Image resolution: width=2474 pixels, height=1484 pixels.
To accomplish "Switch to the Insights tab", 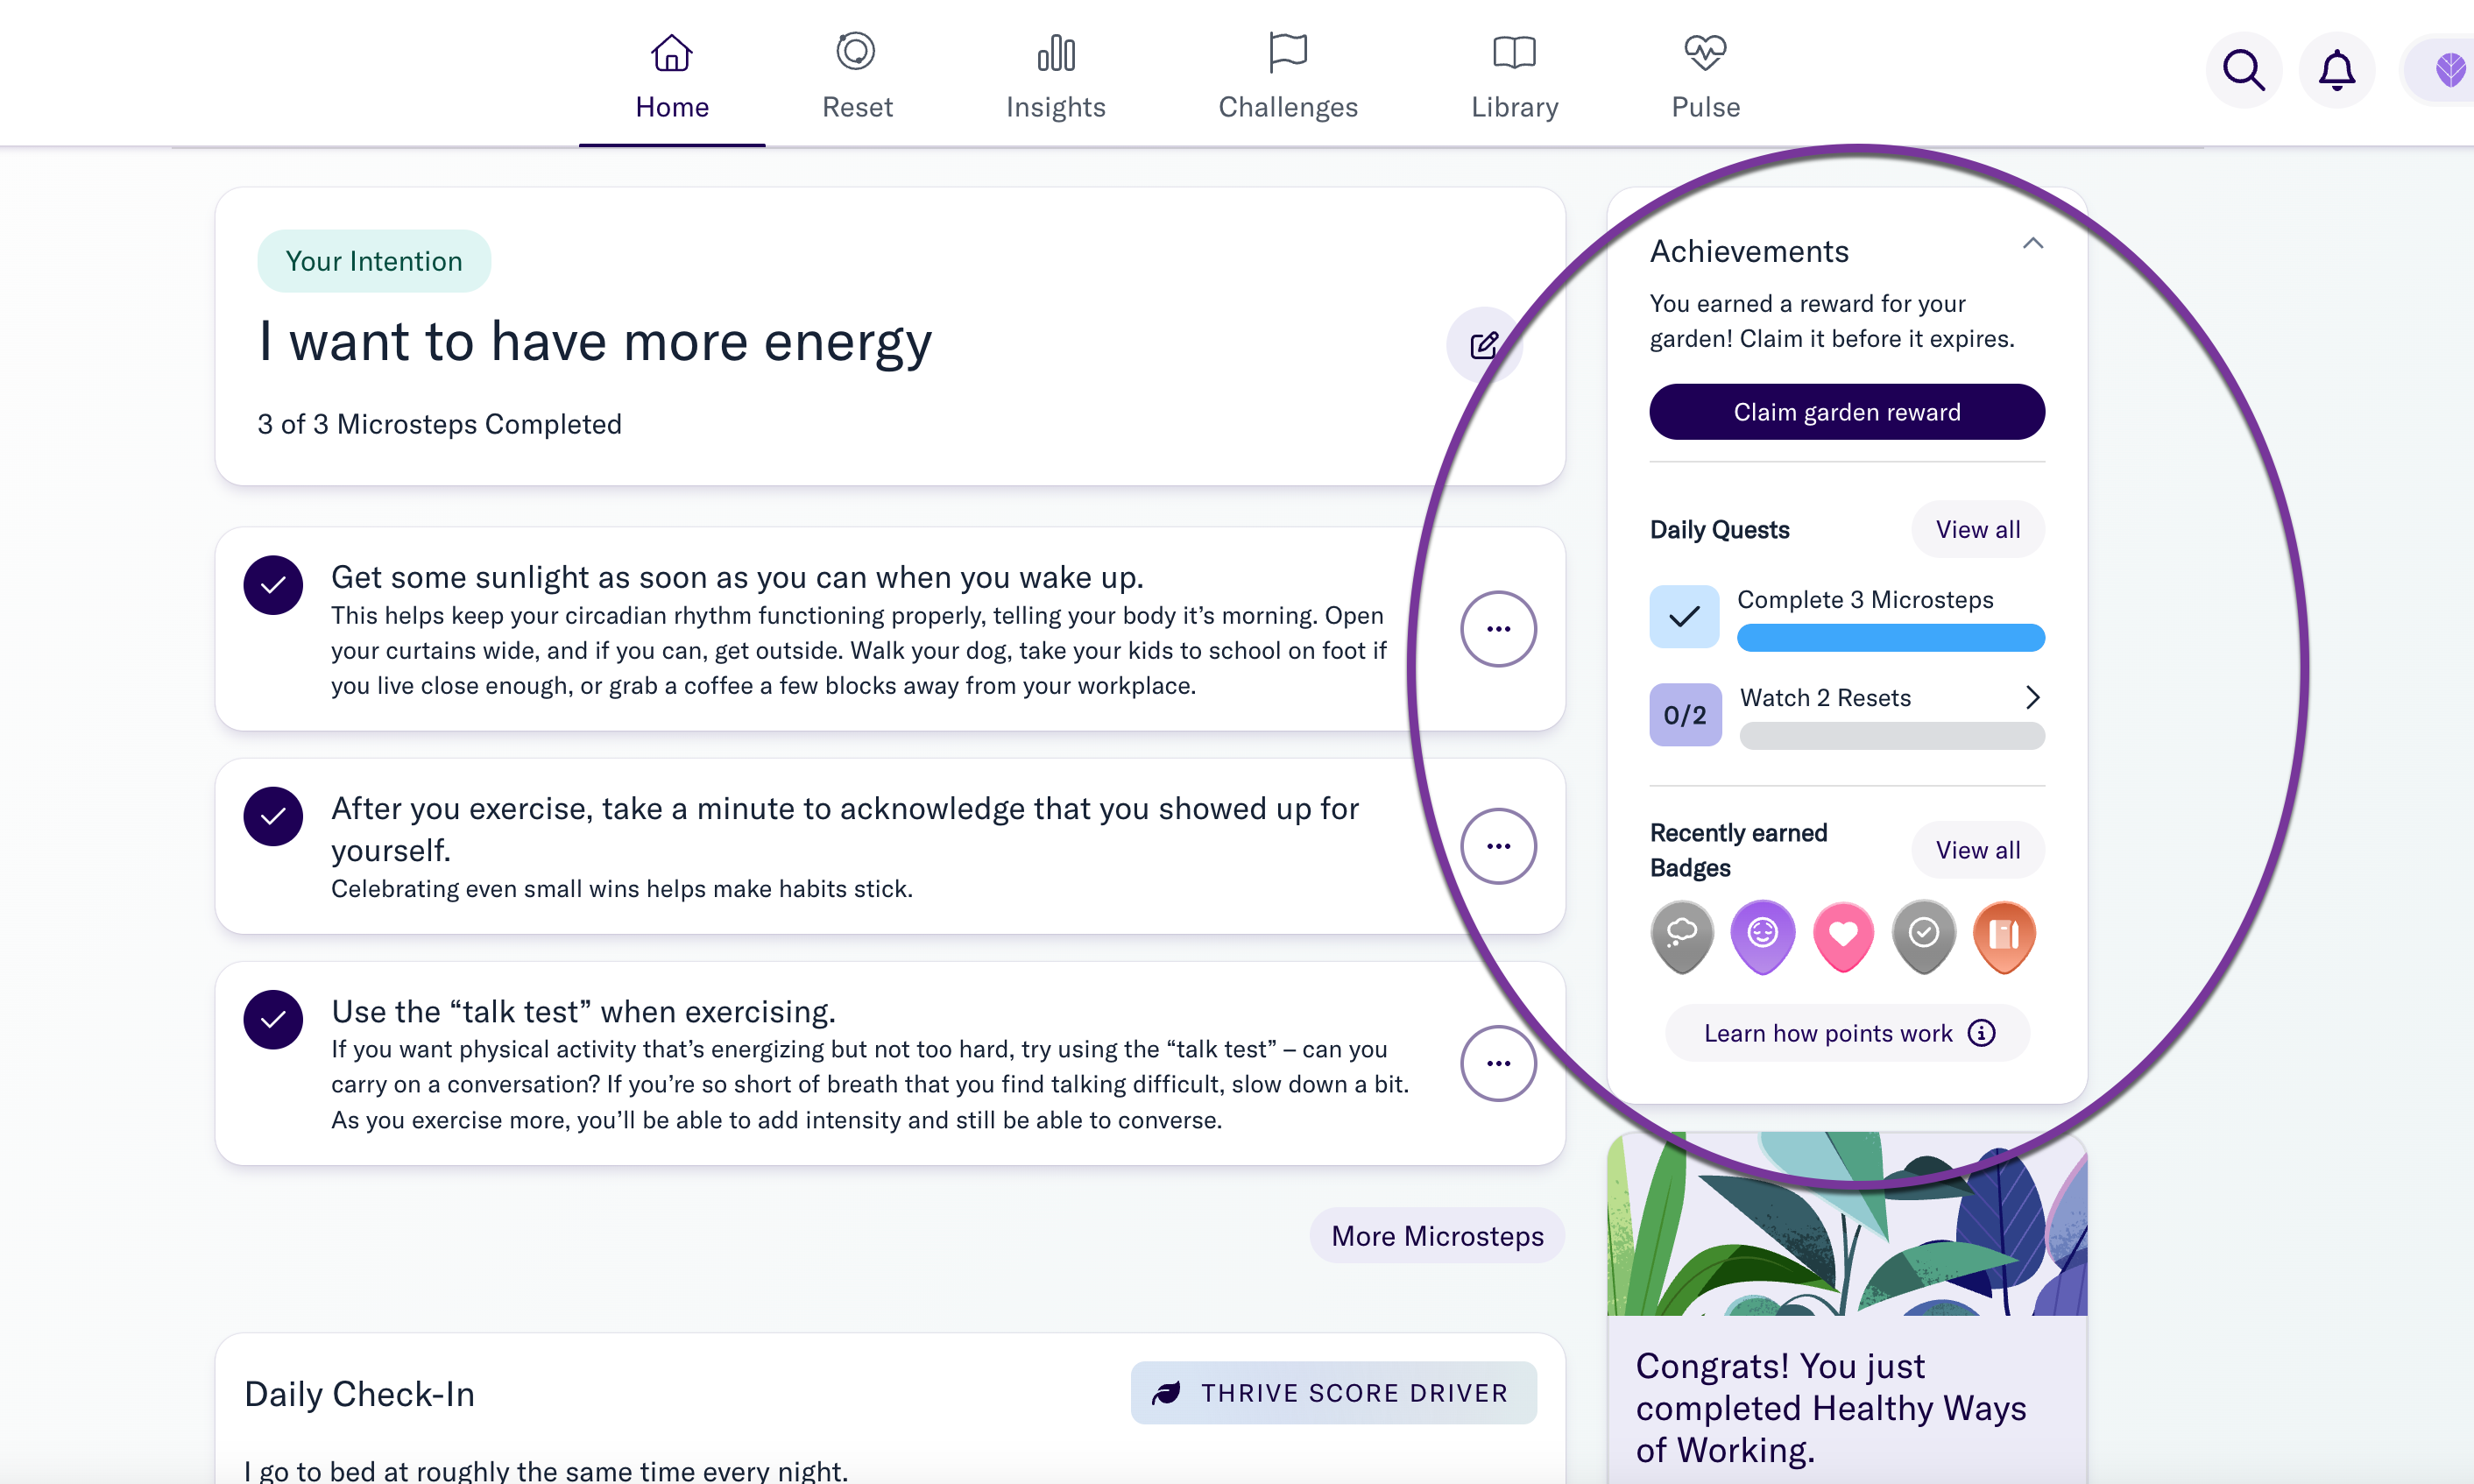I will pos(1055,77).
